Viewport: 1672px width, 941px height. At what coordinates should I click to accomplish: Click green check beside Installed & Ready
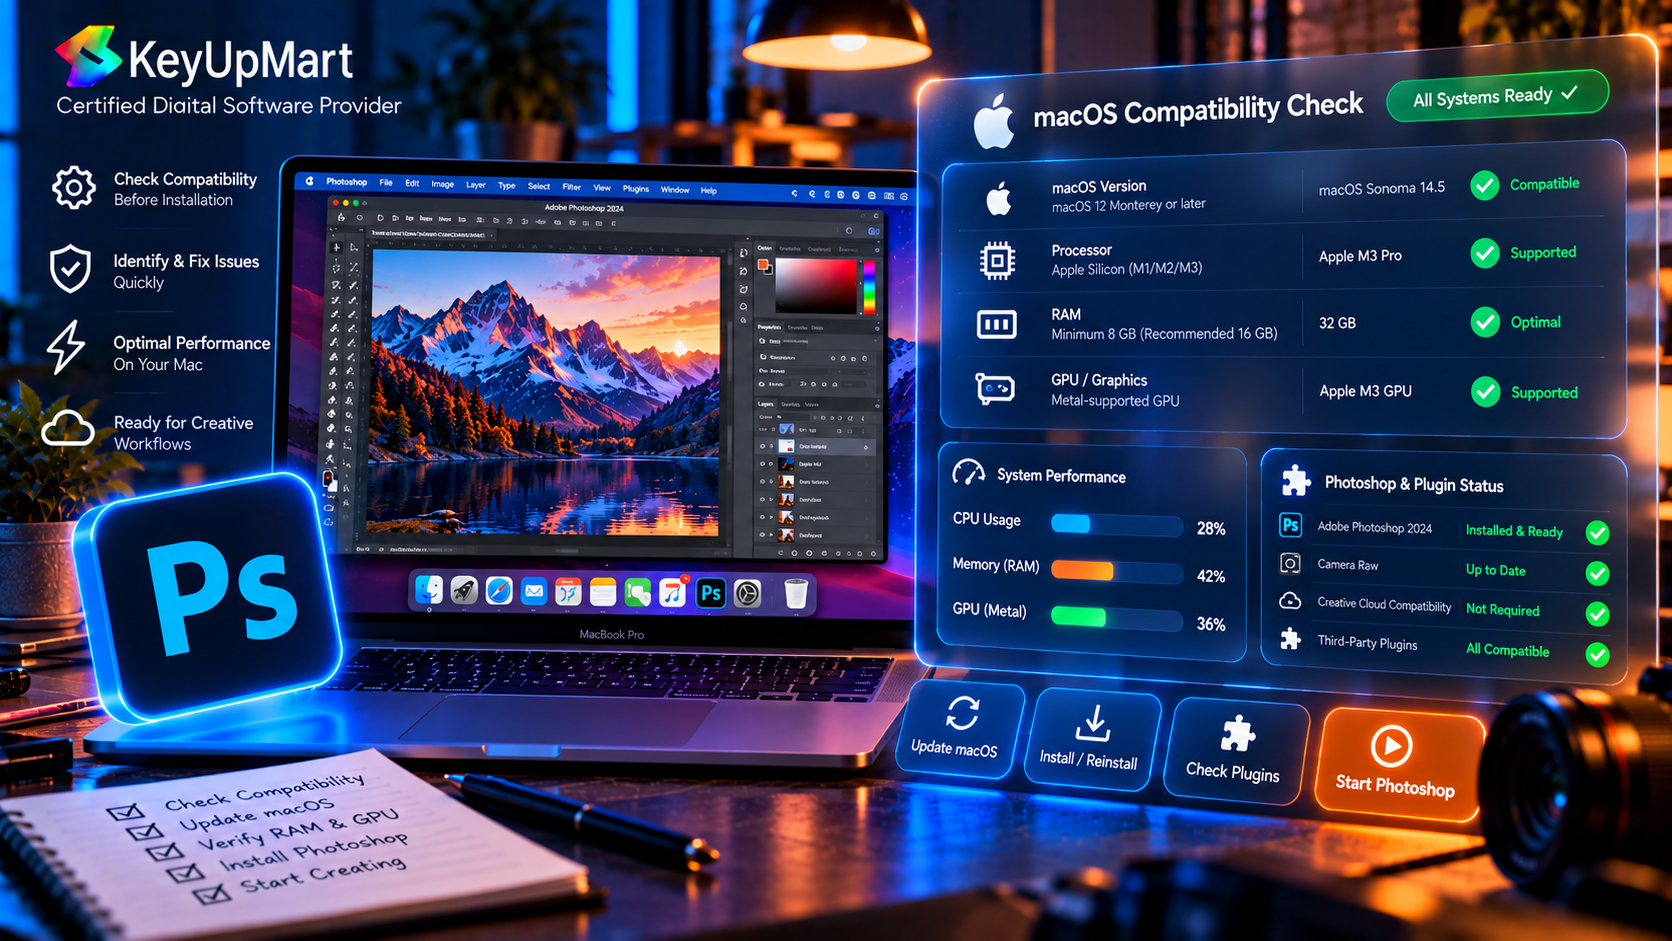tap(1597, 533)
